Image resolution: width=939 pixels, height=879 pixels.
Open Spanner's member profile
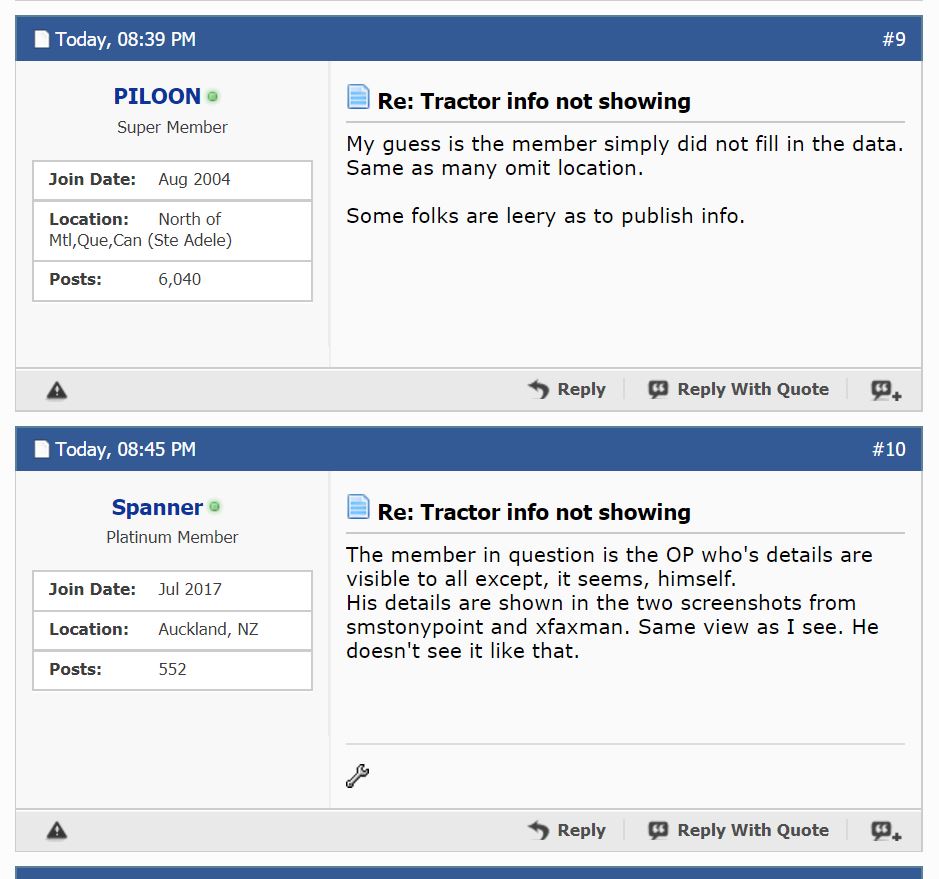tap(157, 508)
